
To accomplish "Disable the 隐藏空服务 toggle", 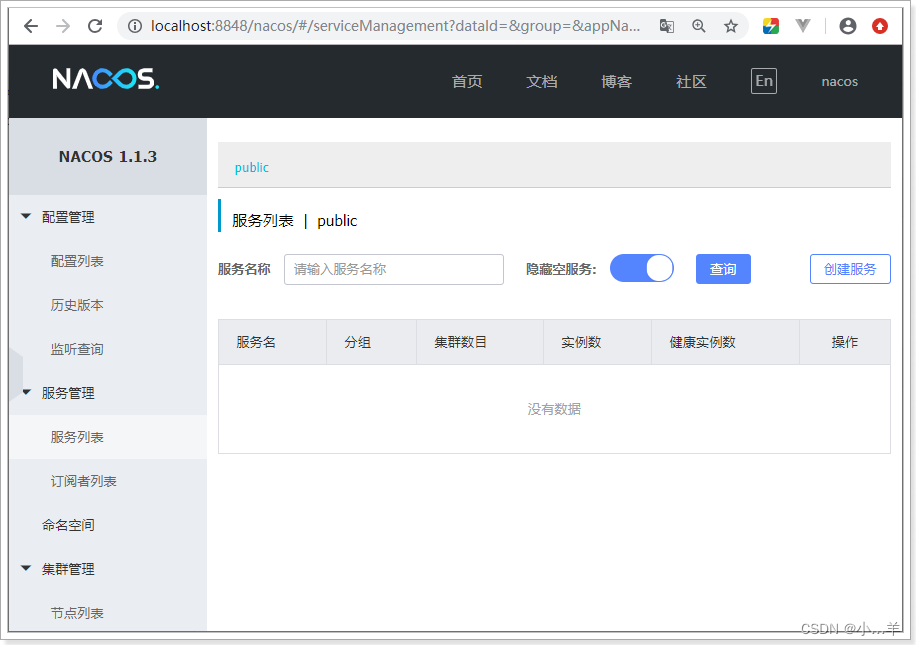I will [641, 268].
